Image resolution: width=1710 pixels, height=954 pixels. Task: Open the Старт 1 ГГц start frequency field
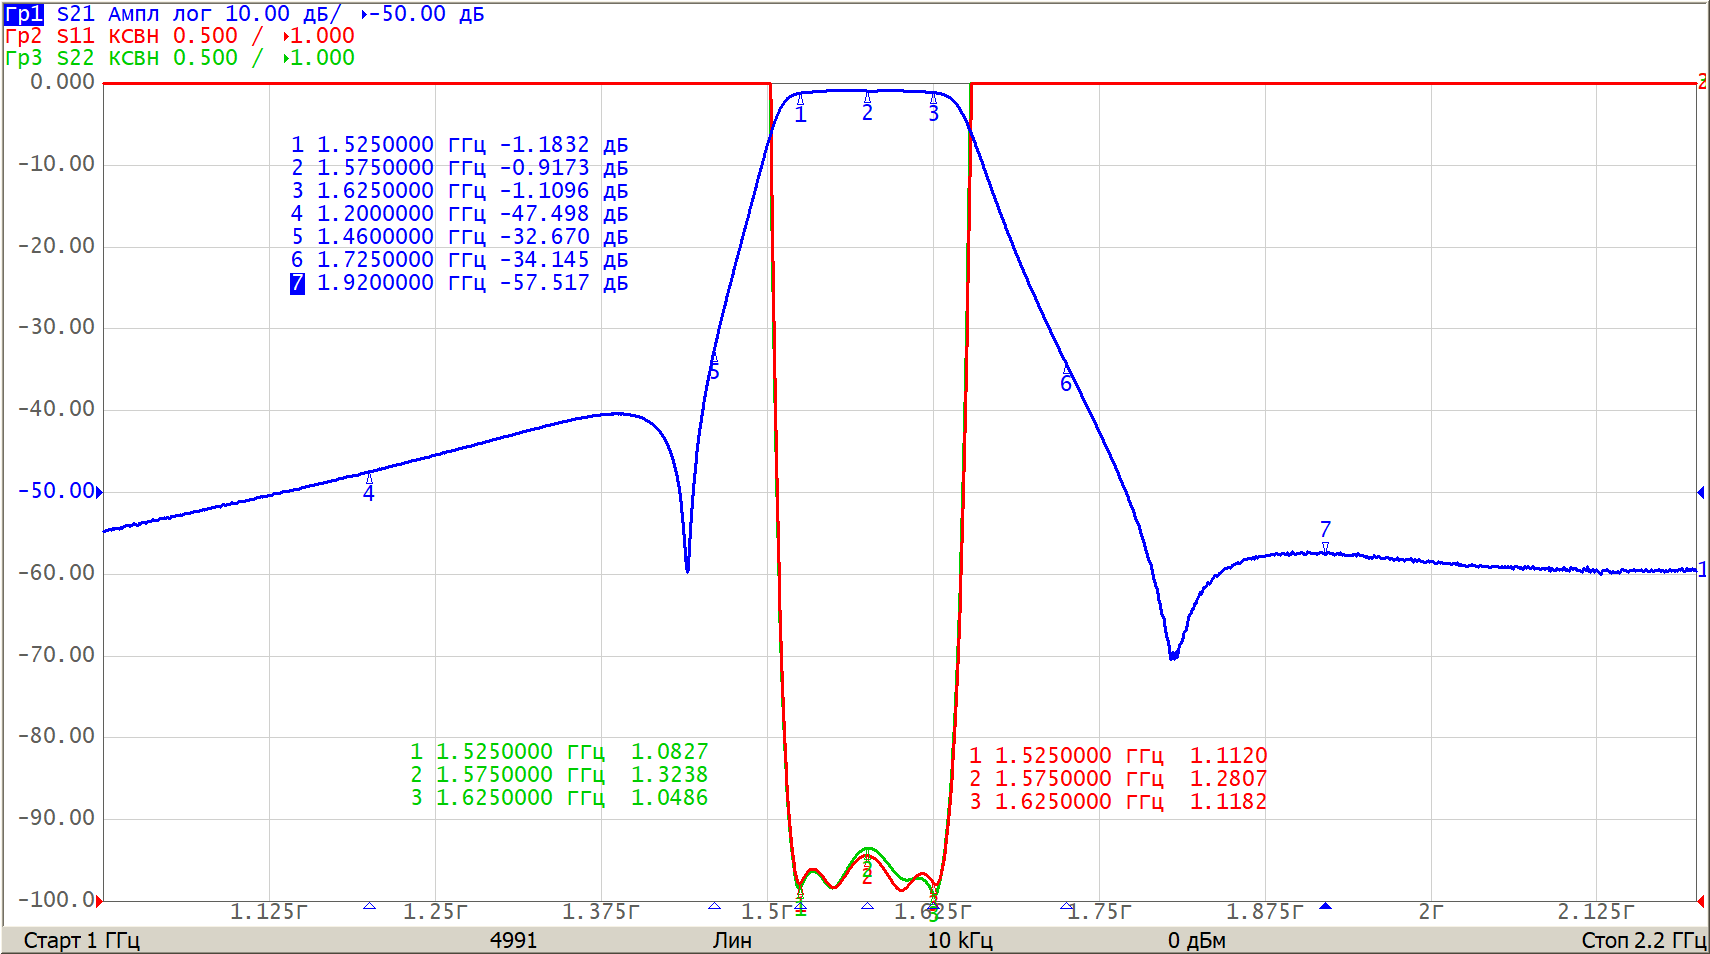81,940
